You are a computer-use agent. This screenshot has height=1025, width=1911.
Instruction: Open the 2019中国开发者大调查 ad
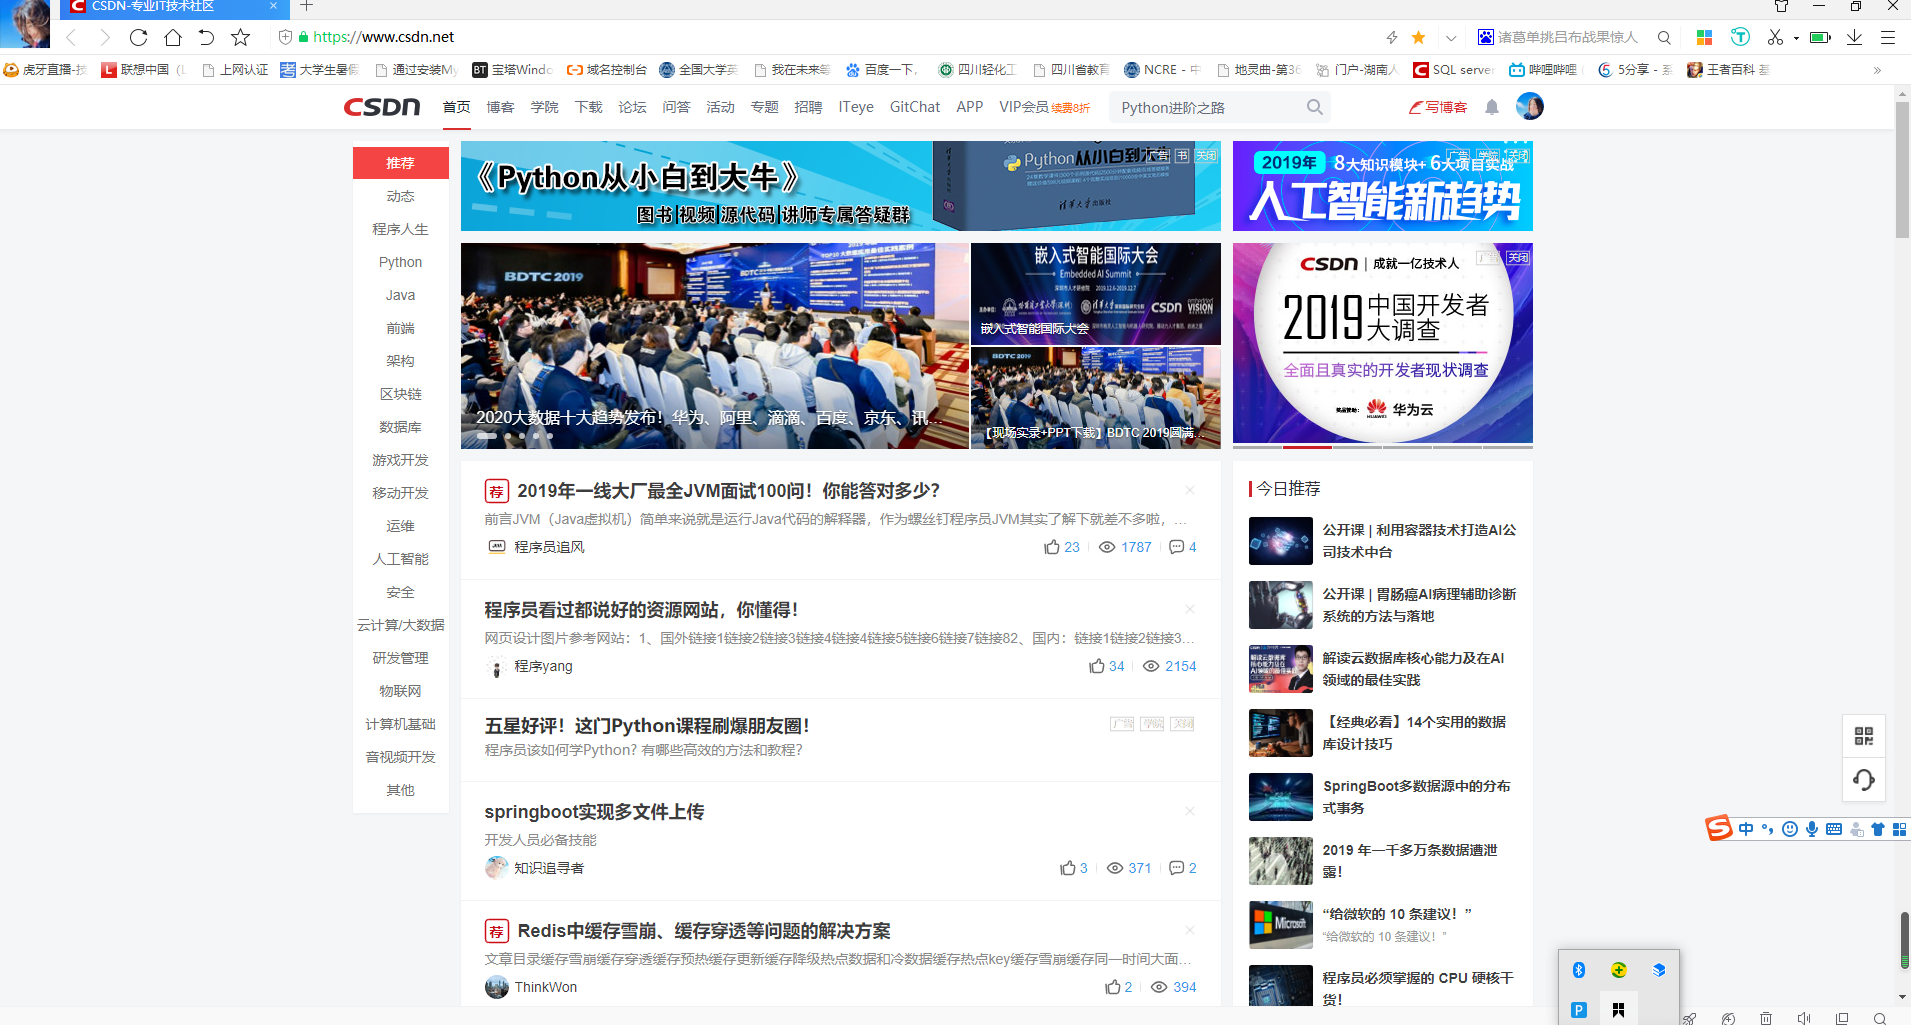pyautogui.click(x=1382, y=343)
